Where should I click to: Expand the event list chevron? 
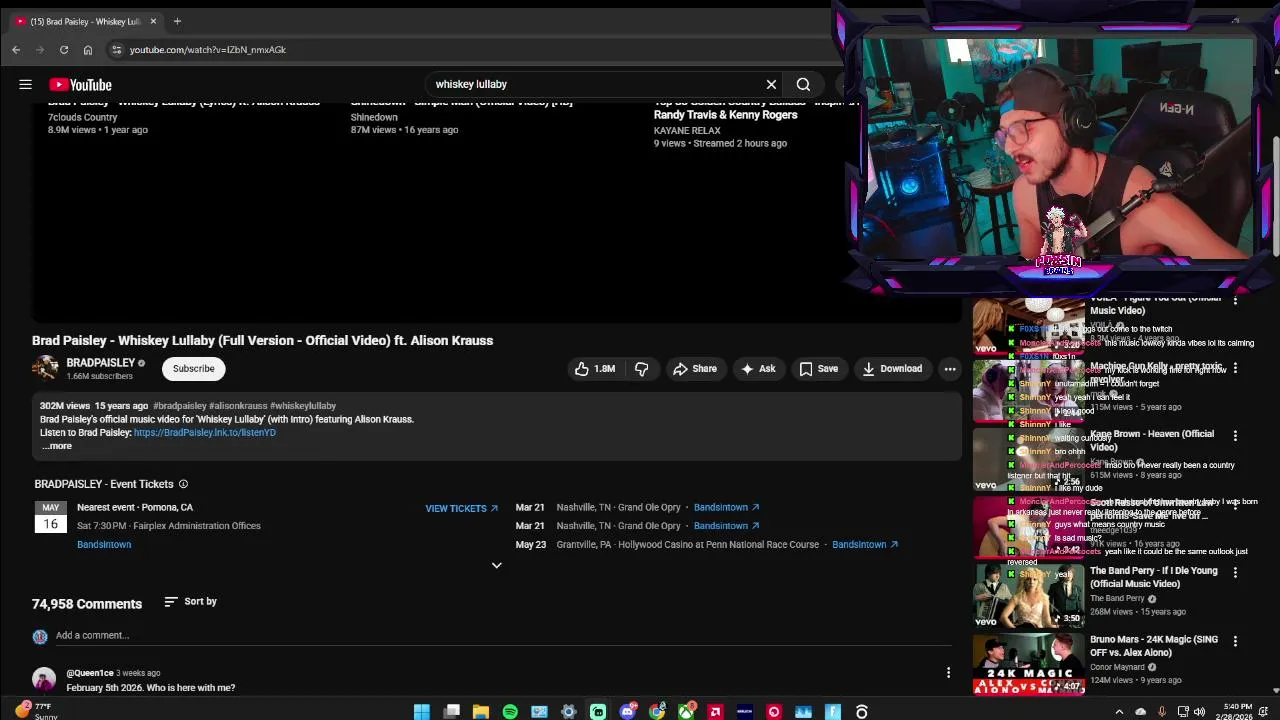[x=496, y=565]
